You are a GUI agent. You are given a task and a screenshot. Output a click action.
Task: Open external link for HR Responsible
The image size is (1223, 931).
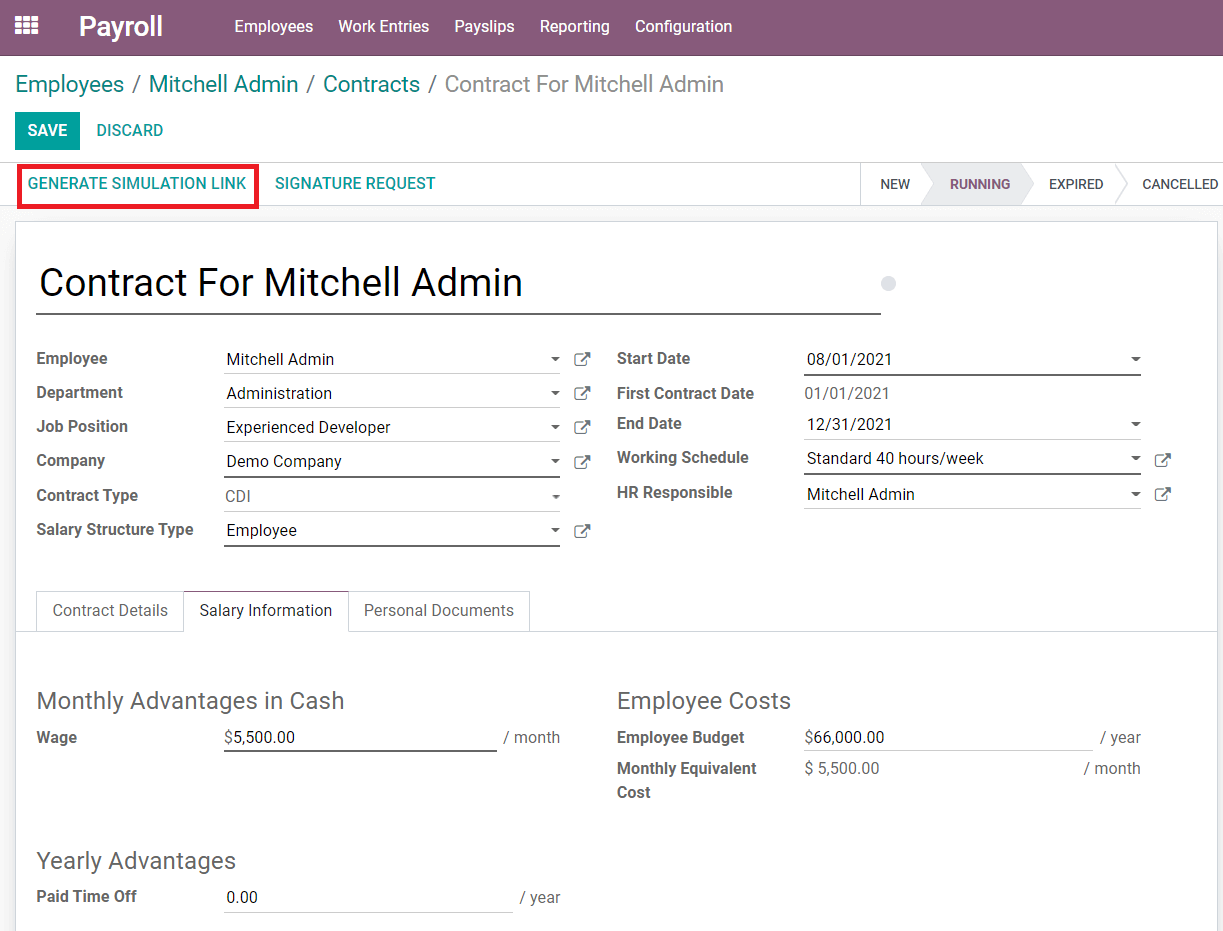click(1162, 495)
